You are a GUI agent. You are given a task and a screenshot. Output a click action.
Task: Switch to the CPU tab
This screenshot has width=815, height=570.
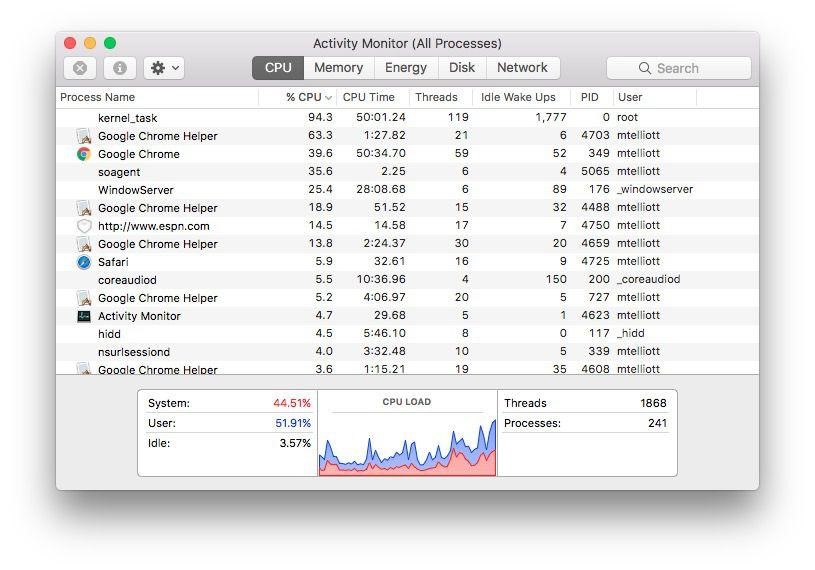tap(278, 68)
